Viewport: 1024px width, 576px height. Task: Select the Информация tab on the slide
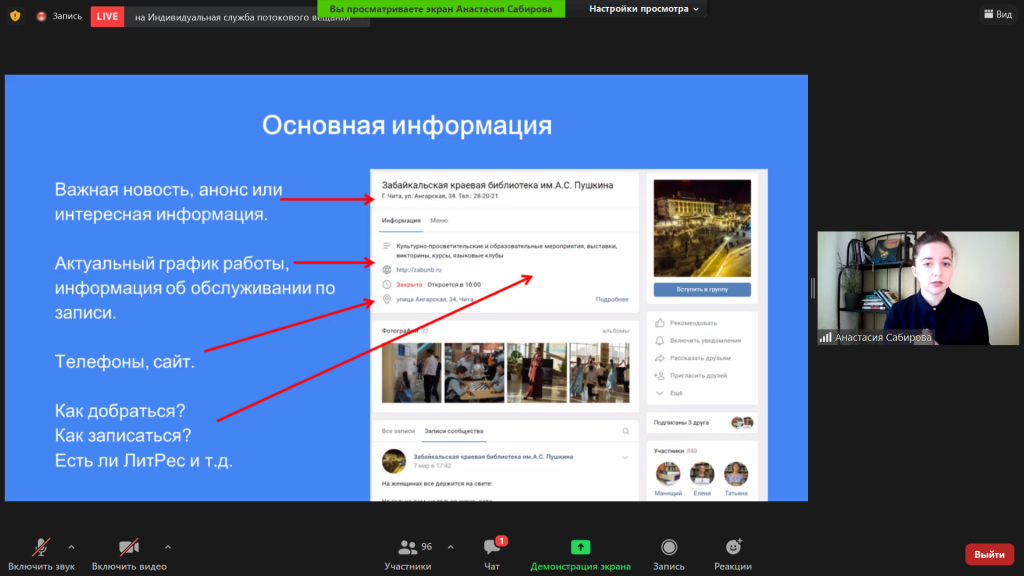[401, 220]
